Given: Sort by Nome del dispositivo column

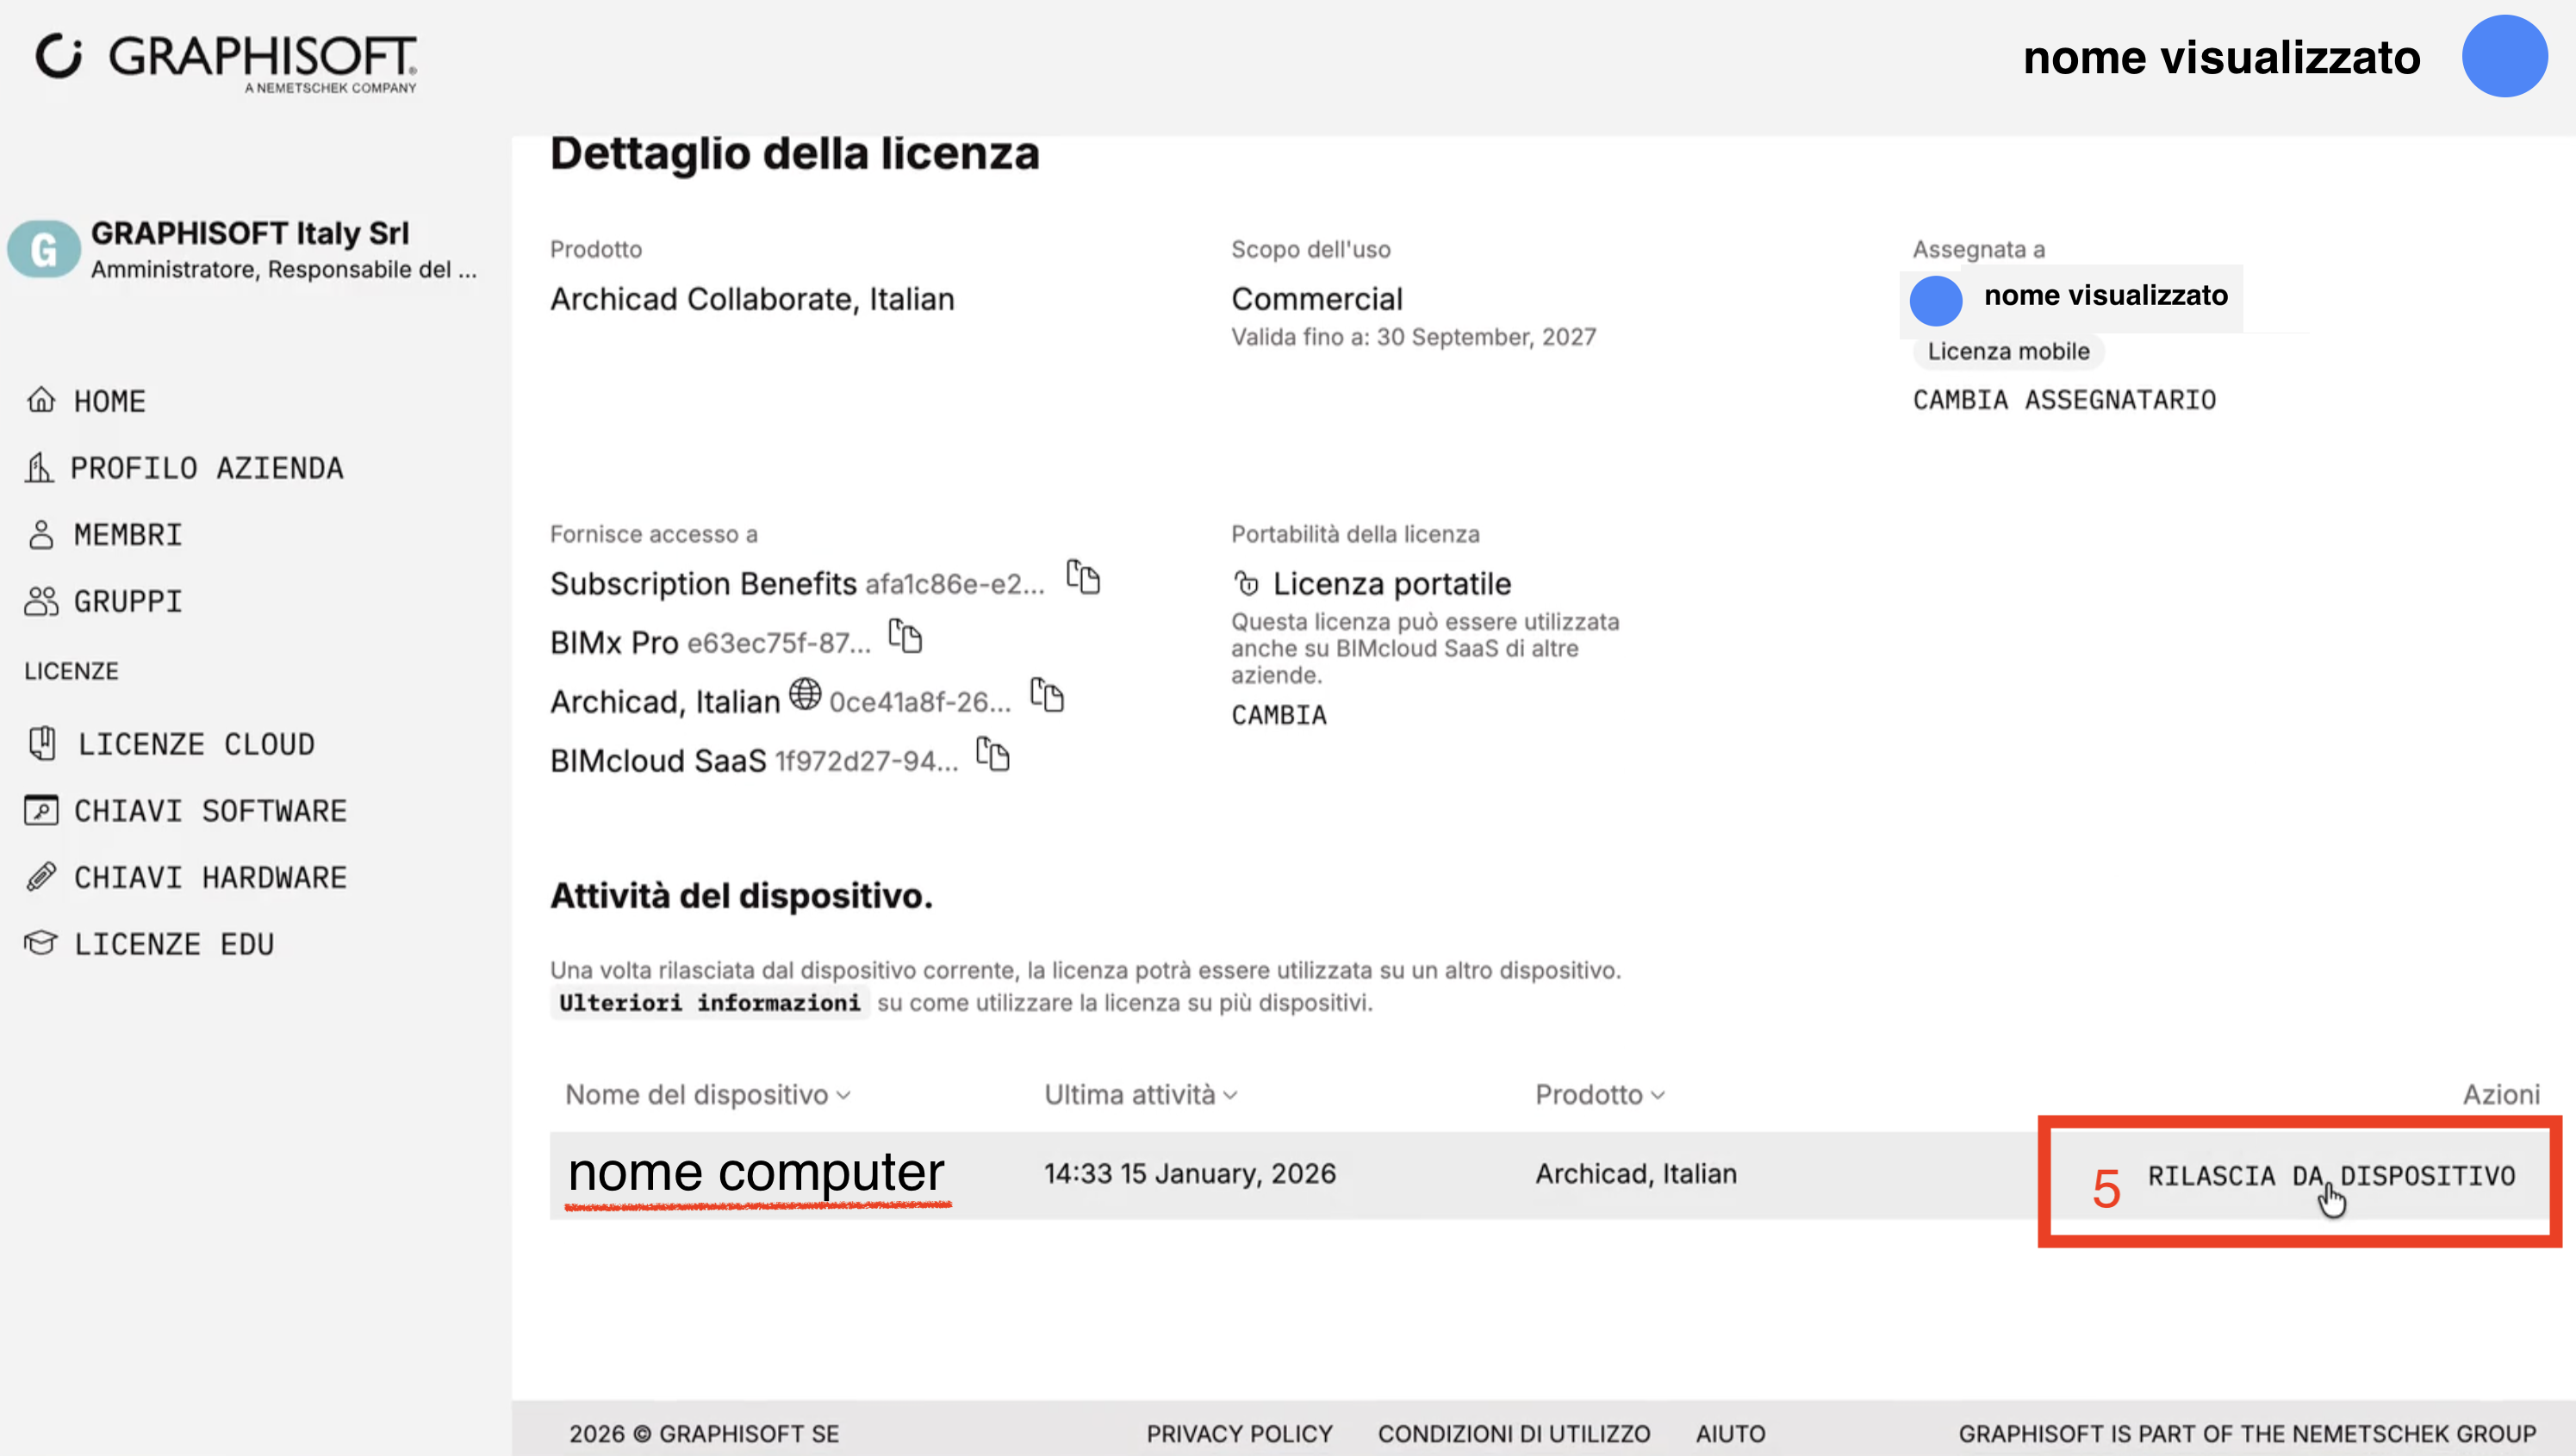Looking at the screenshot, I should click(708, 1094).
